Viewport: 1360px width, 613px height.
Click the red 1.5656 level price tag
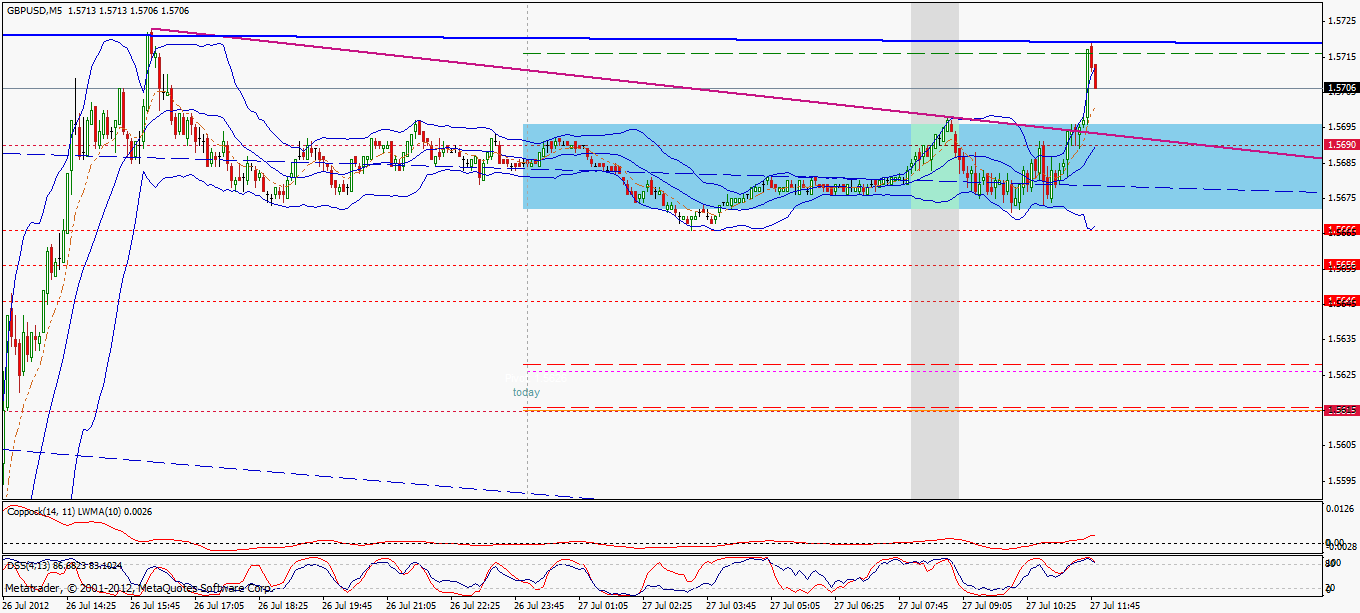pos(1341,265)
